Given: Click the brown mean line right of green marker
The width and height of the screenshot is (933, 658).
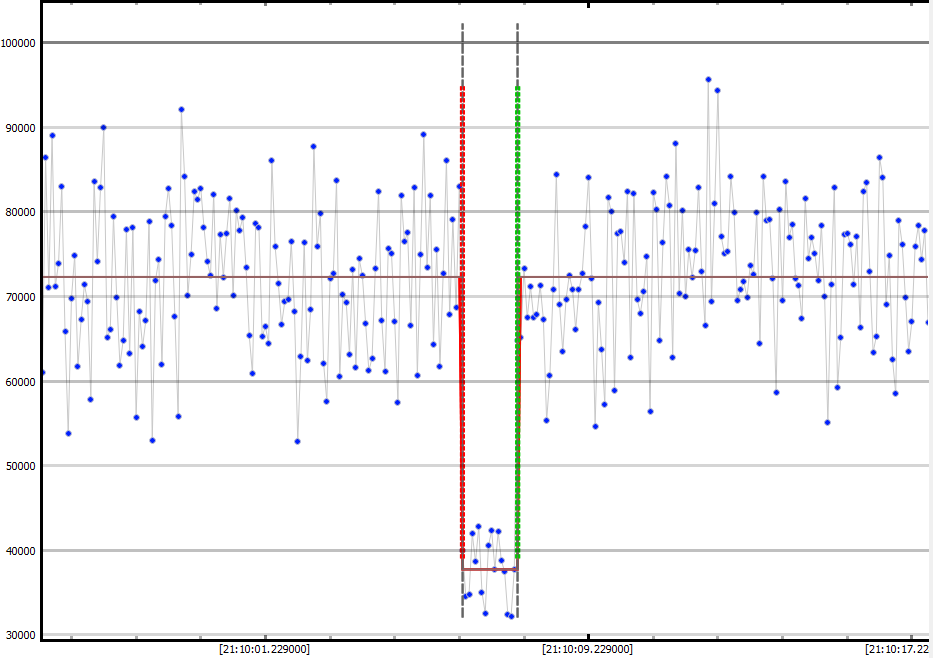Looking at the screenshot, I should click(x=720, y=277).
